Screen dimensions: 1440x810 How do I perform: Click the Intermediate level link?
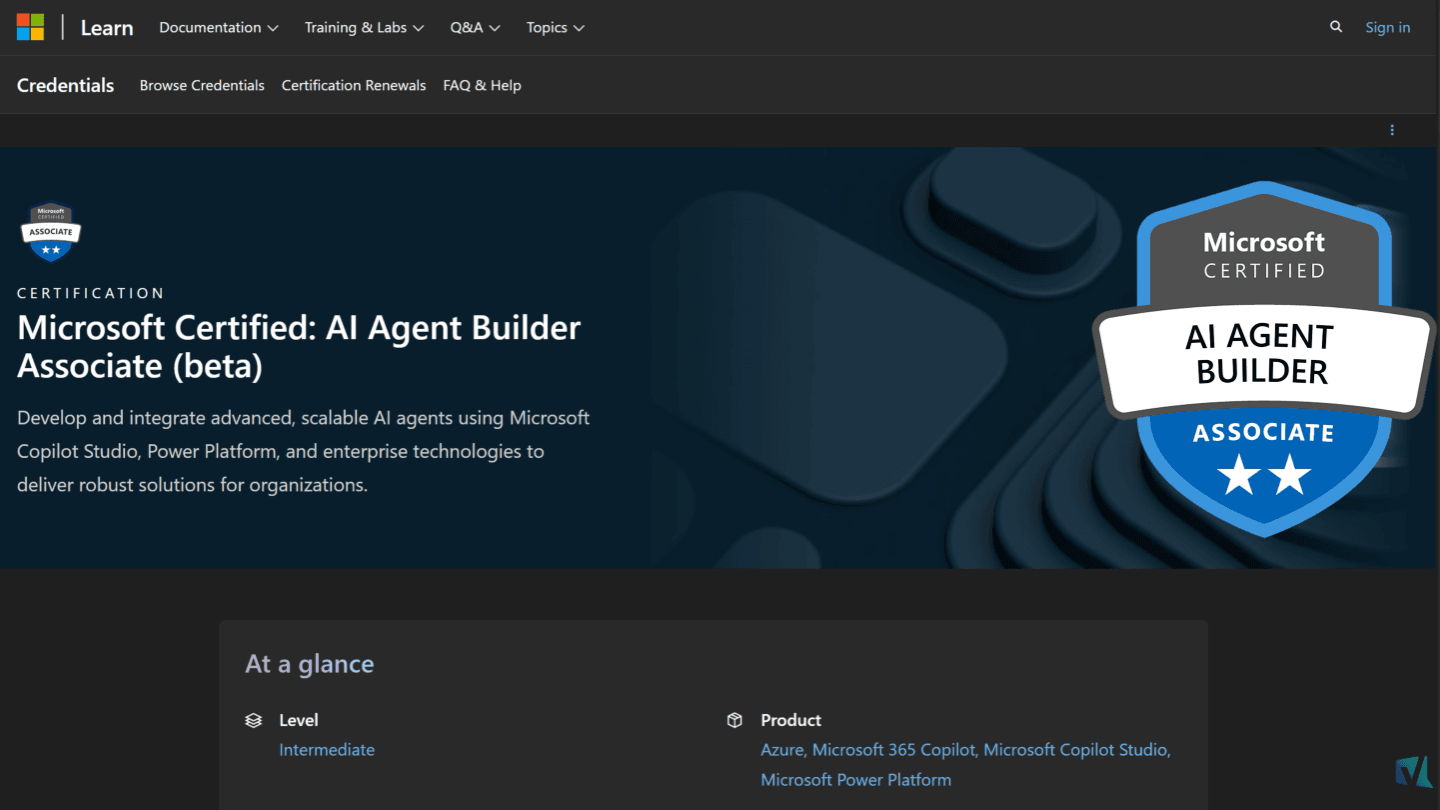click(x=327, y=750)
